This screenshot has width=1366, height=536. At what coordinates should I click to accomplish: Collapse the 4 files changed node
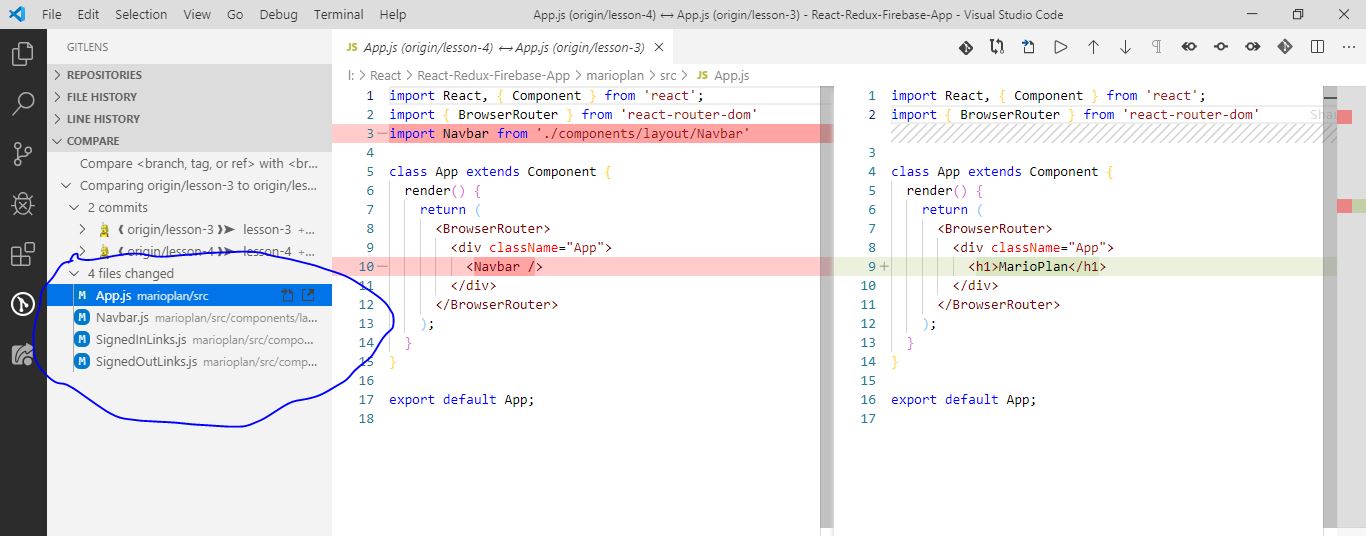tap(75, 273)
